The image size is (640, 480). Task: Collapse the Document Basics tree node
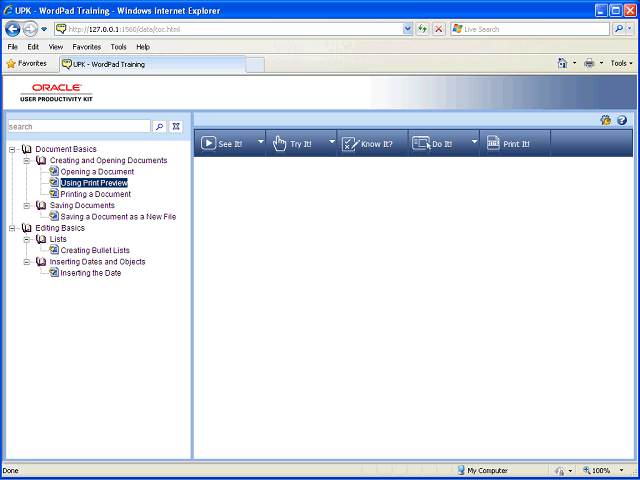(x=12, y=150)
